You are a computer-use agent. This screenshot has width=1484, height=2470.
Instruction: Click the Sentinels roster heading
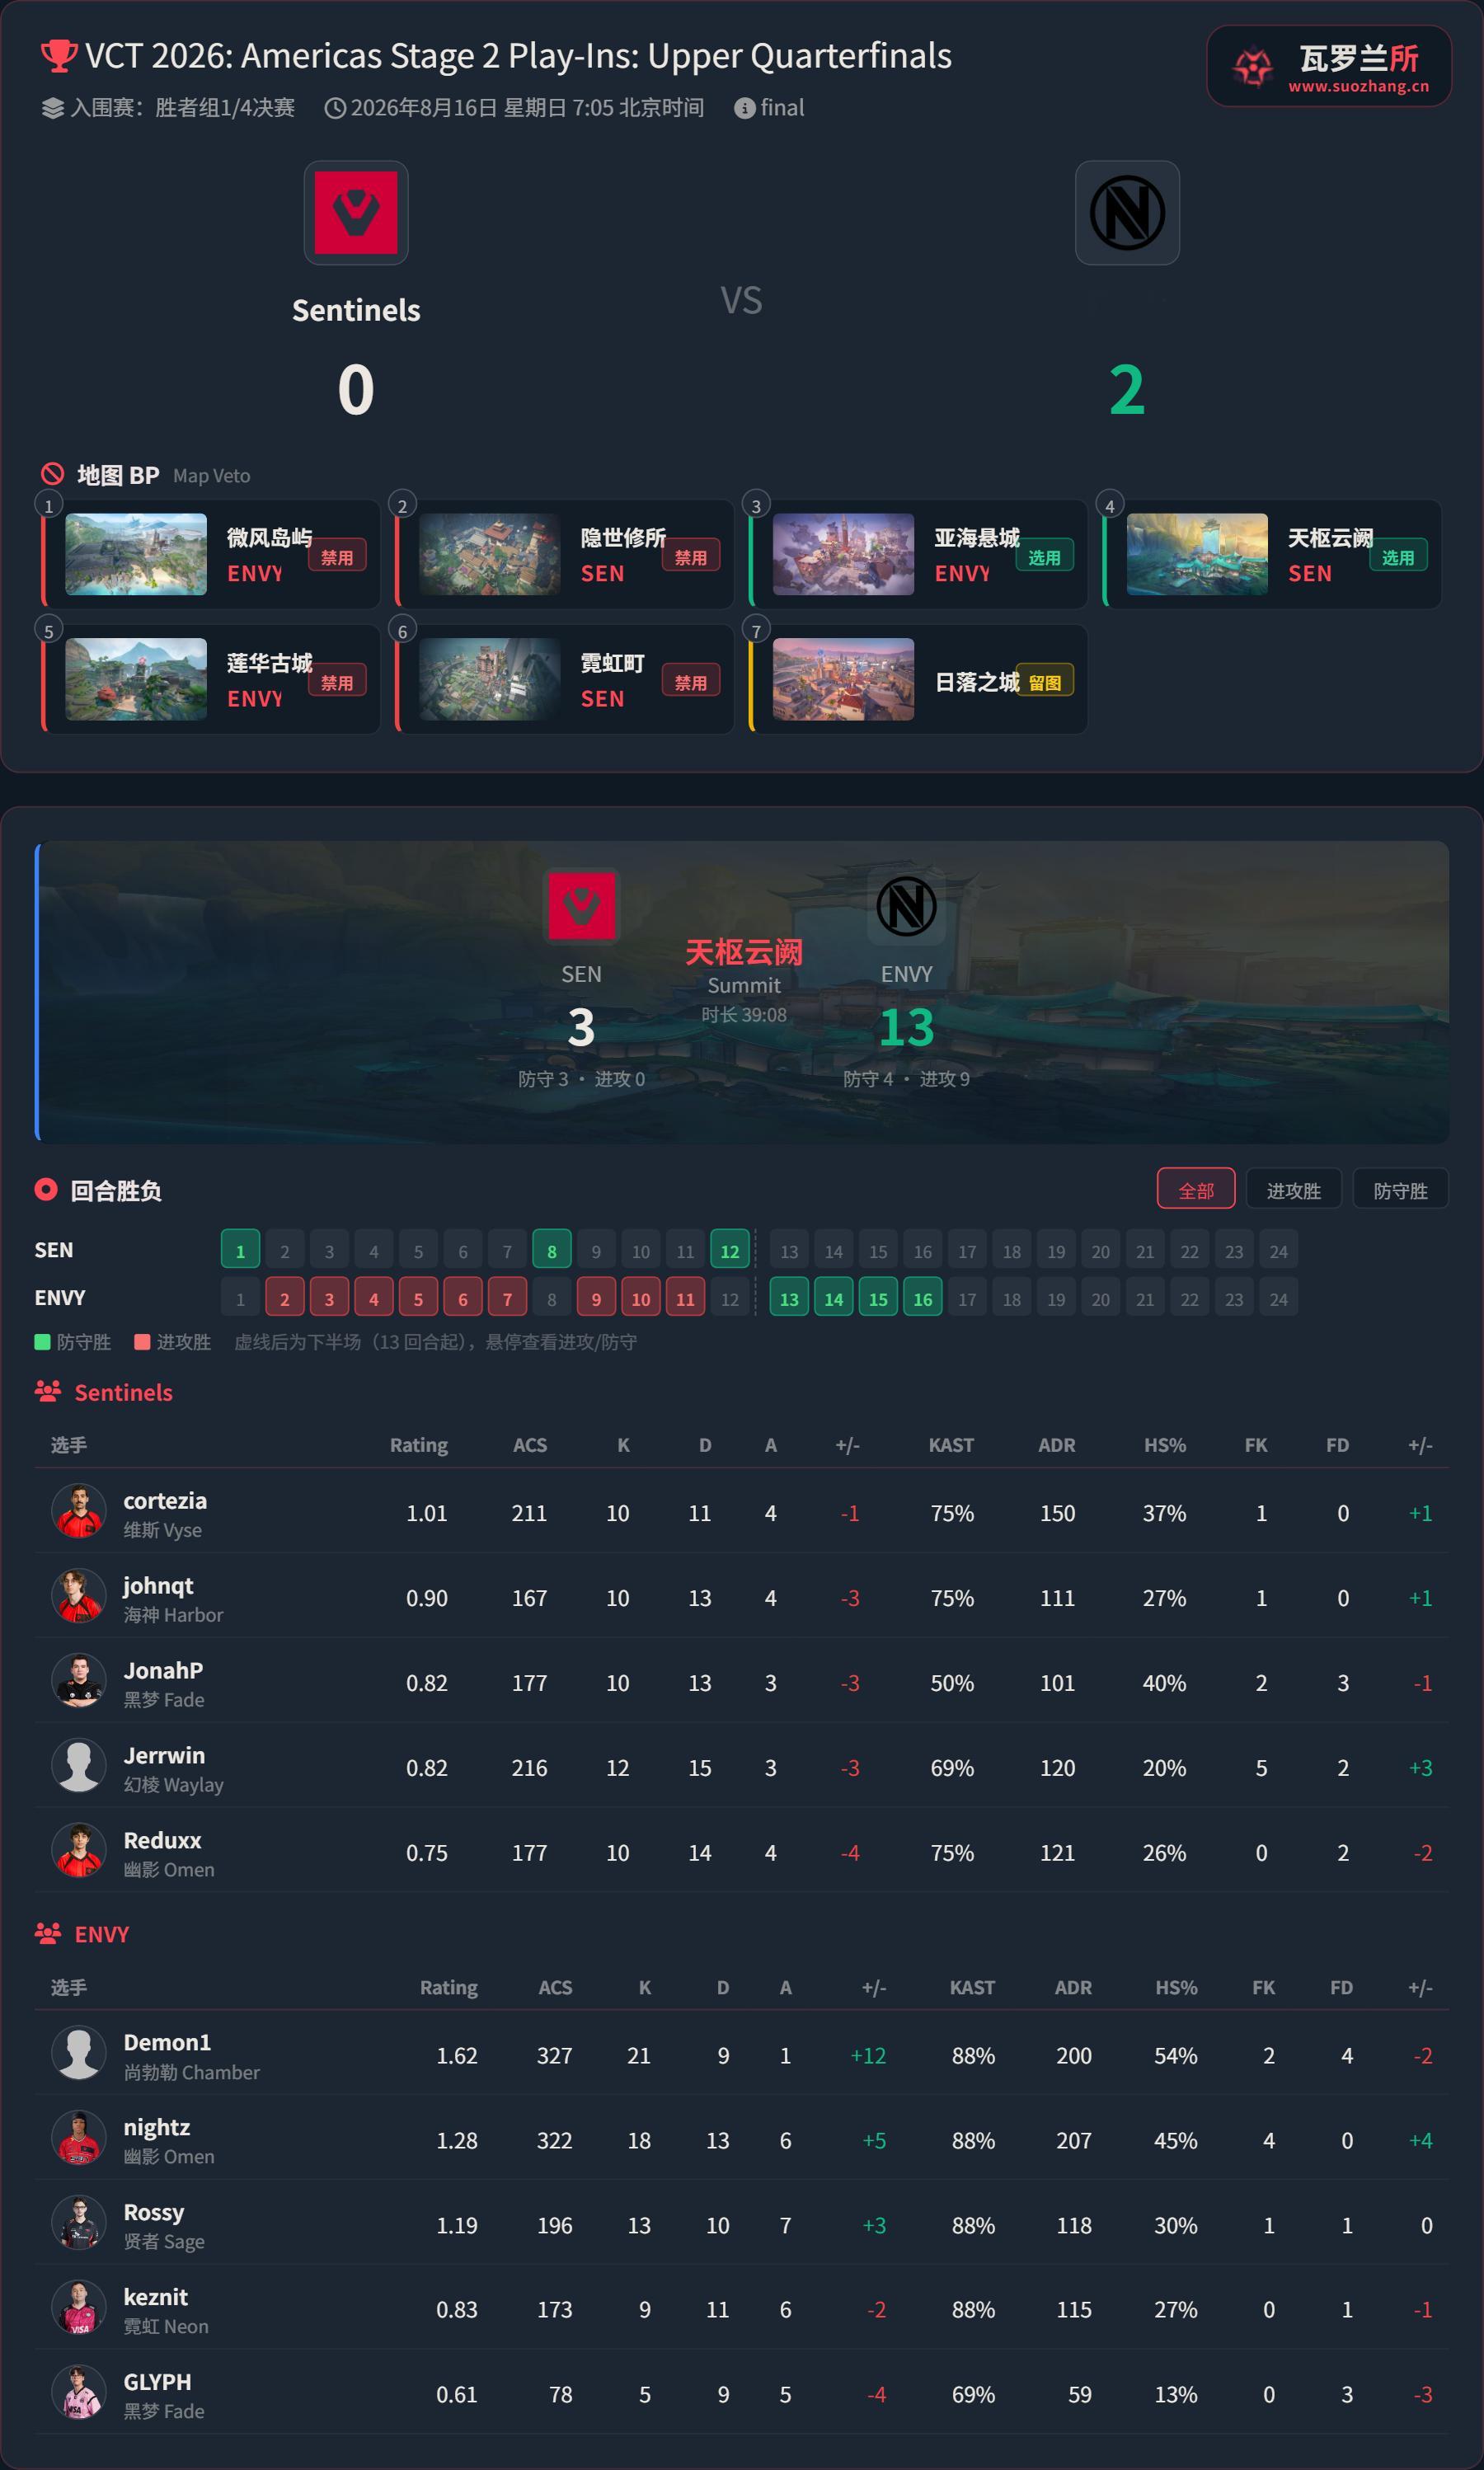click(124, 1392)
